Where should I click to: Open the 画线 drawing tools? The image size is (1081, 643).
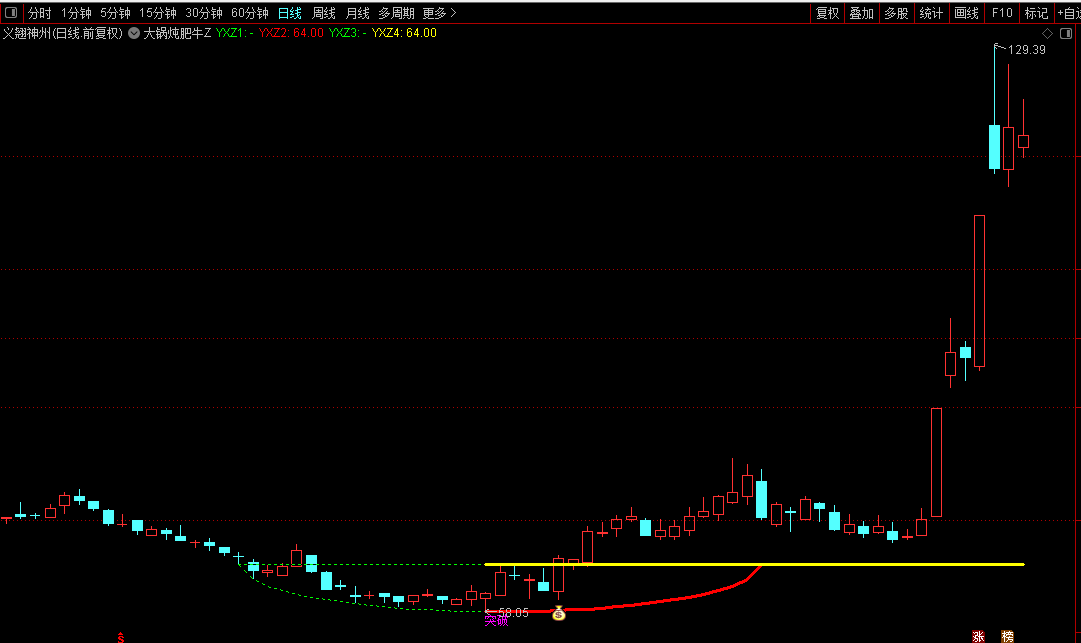tap(967, 13)
